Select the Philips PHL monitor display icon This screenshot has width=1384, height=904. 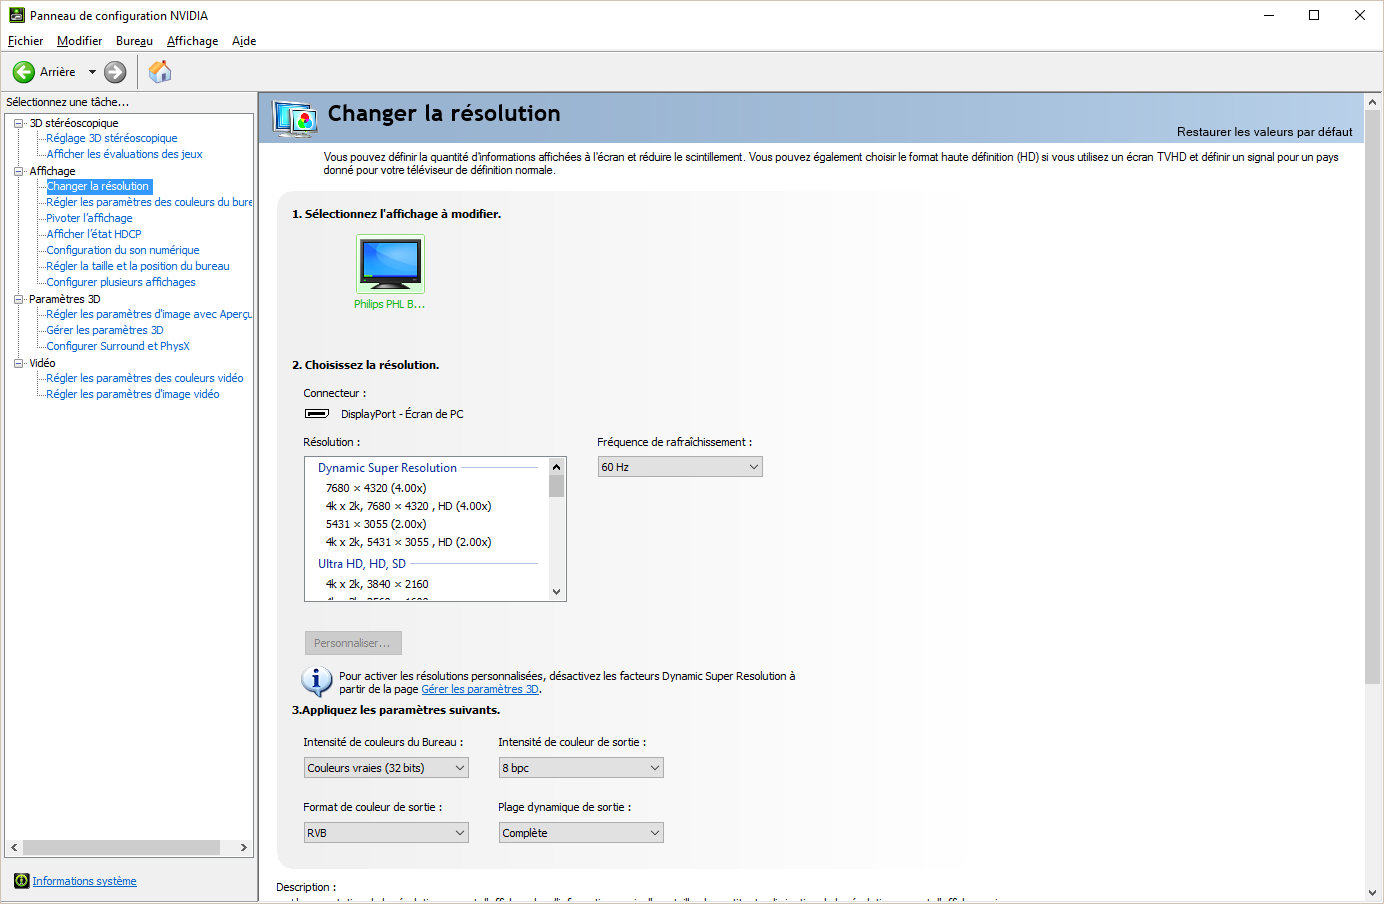pyautogui.click(x=390, y=264)
